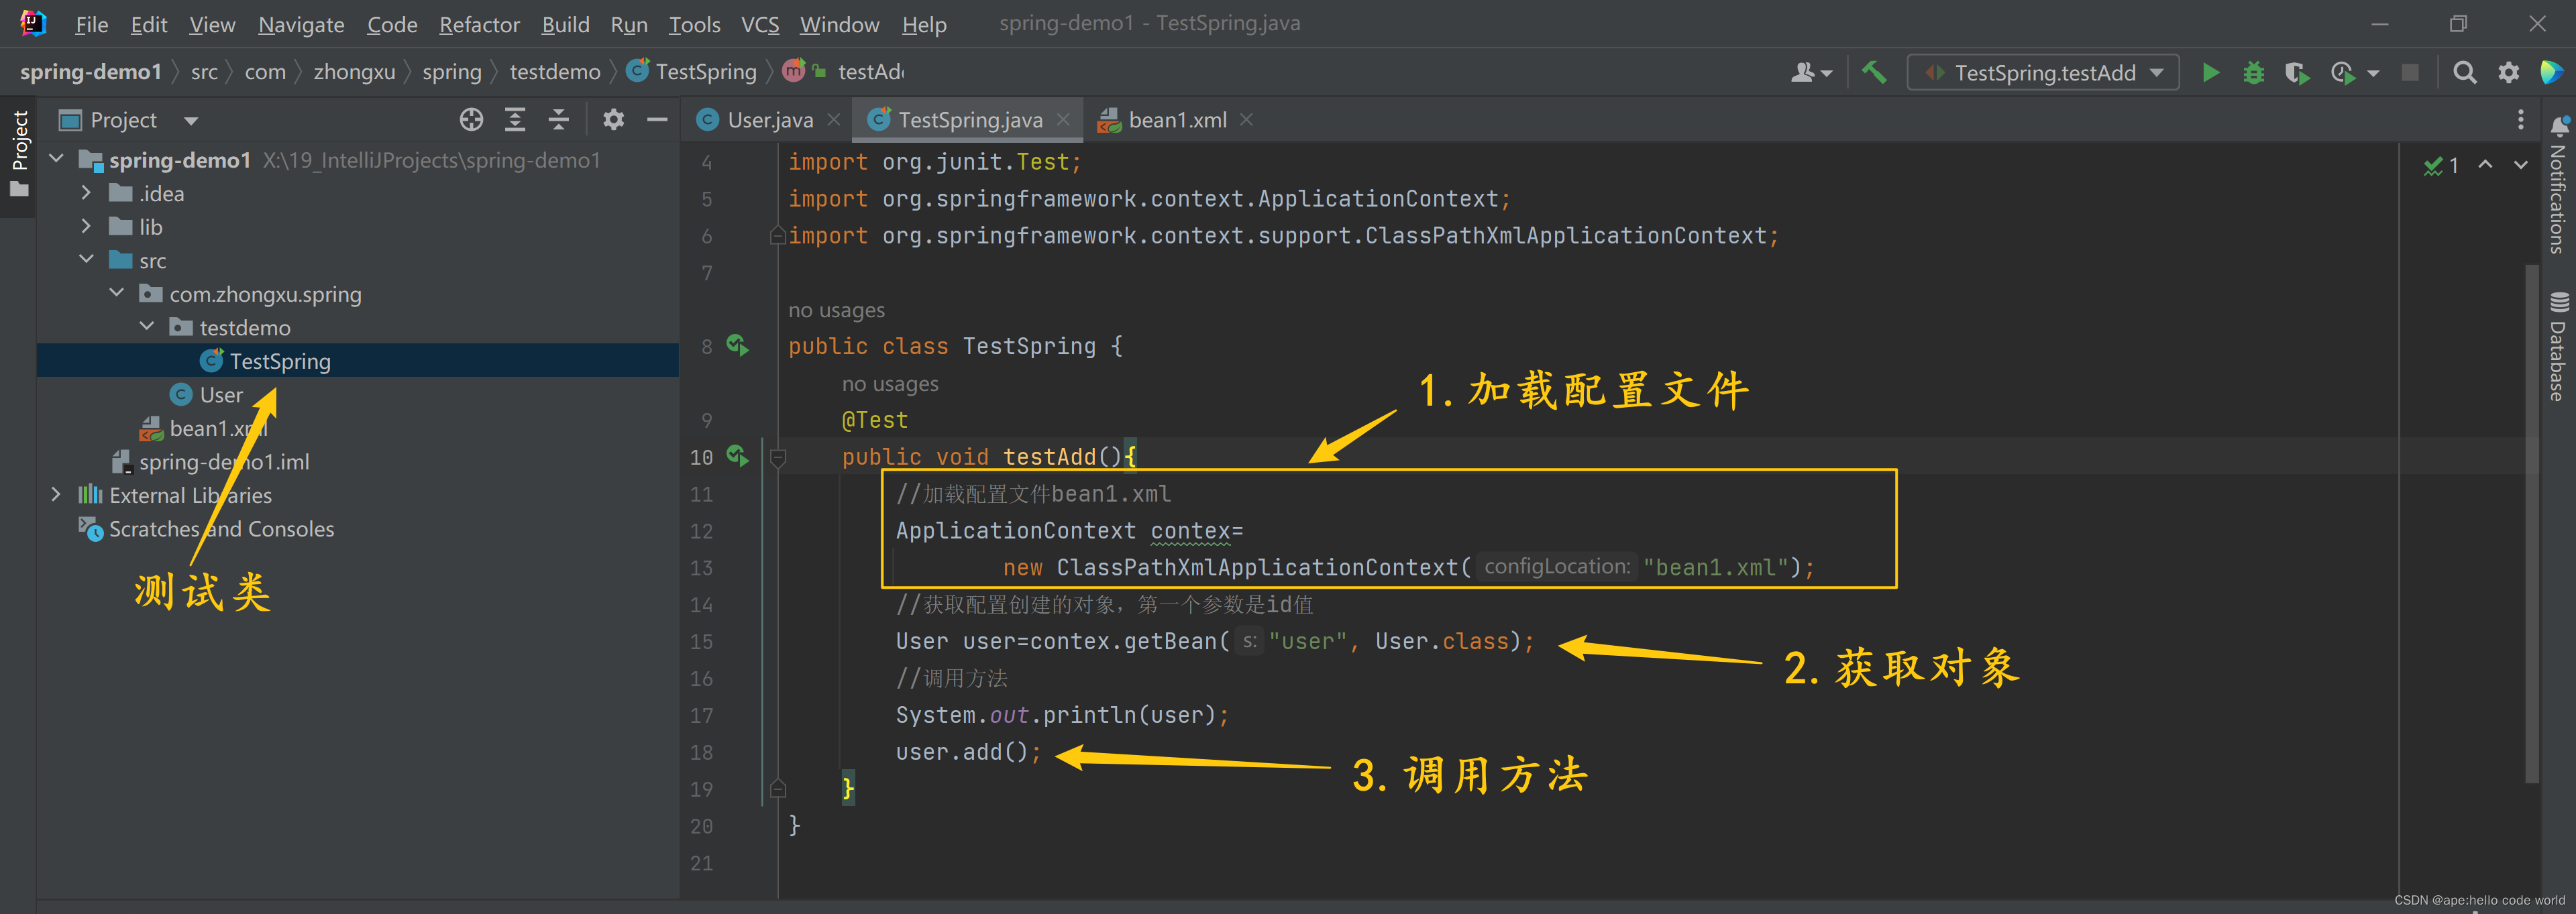Viewport: 2576px width, 914px height.
Task: Open IDE settings gear in toolbar
Action: point(2508,73)
